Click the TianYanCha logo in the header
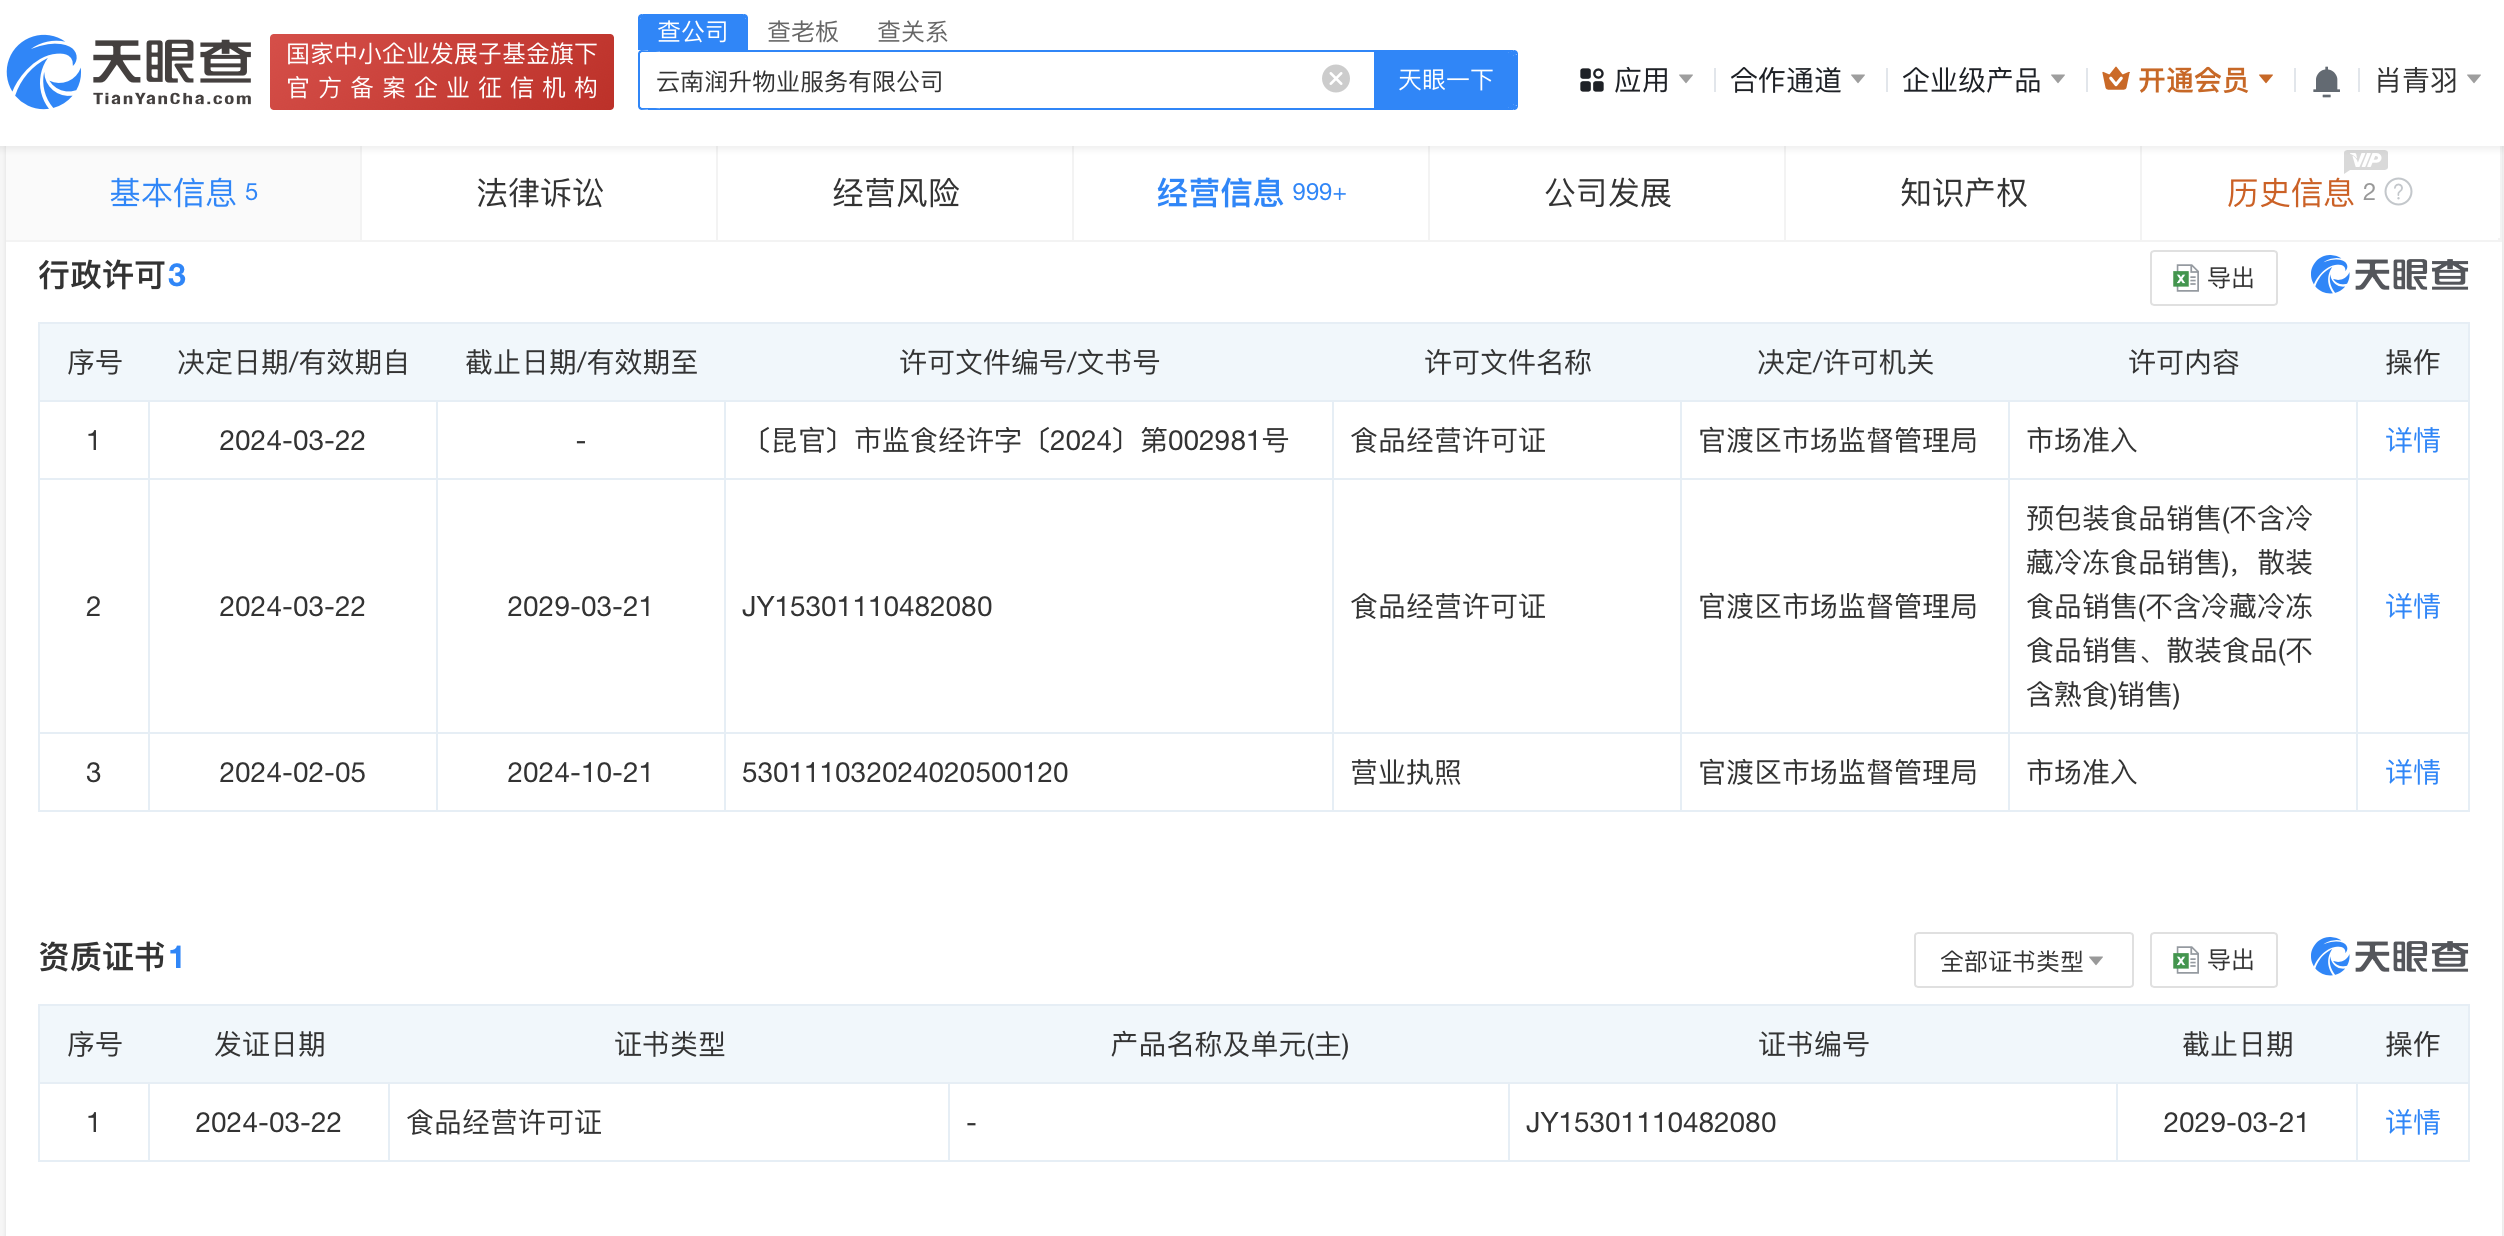This screenshot has height=1236, width=2504. coord(129,72)
